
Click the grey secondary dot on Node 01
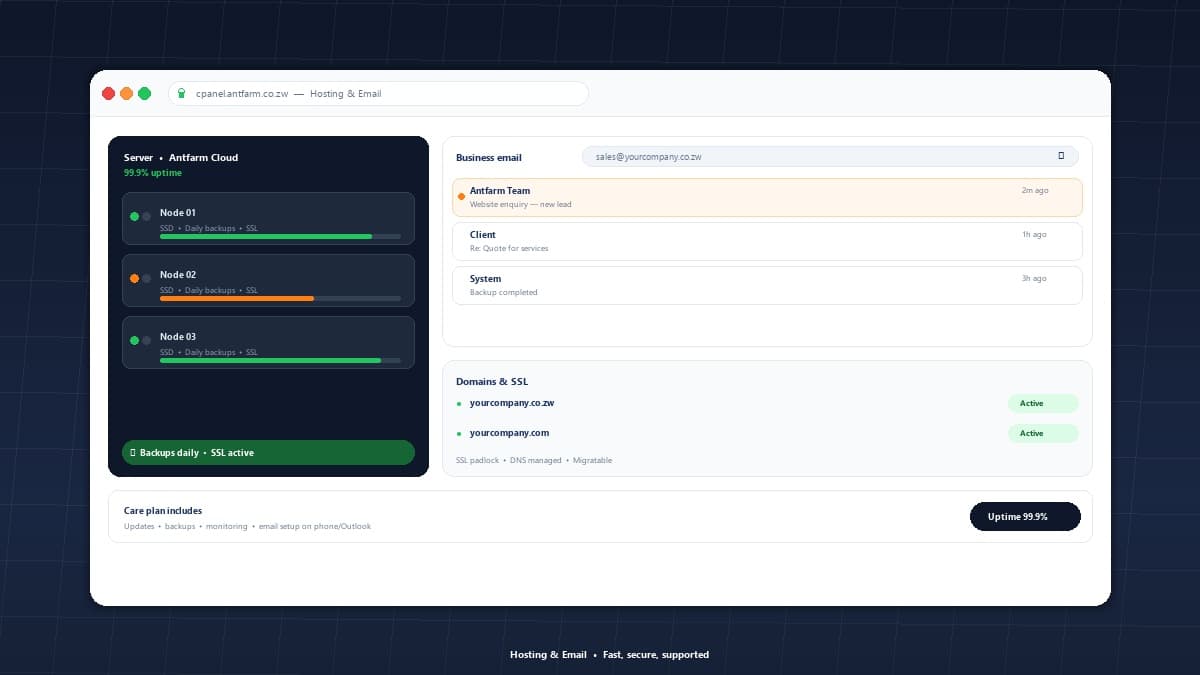click(x=147, y=216)
